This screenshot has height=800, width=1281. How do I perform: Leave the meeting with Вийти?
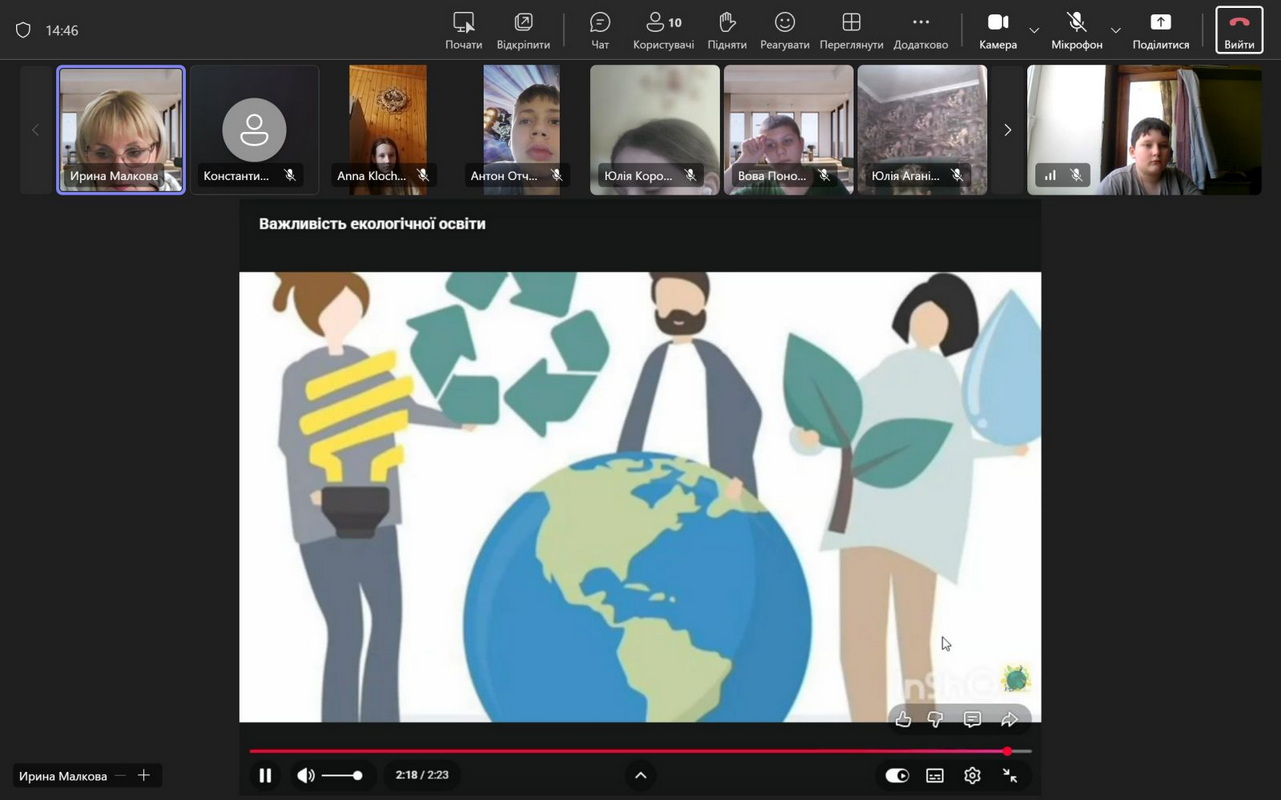pos(1239,30)
